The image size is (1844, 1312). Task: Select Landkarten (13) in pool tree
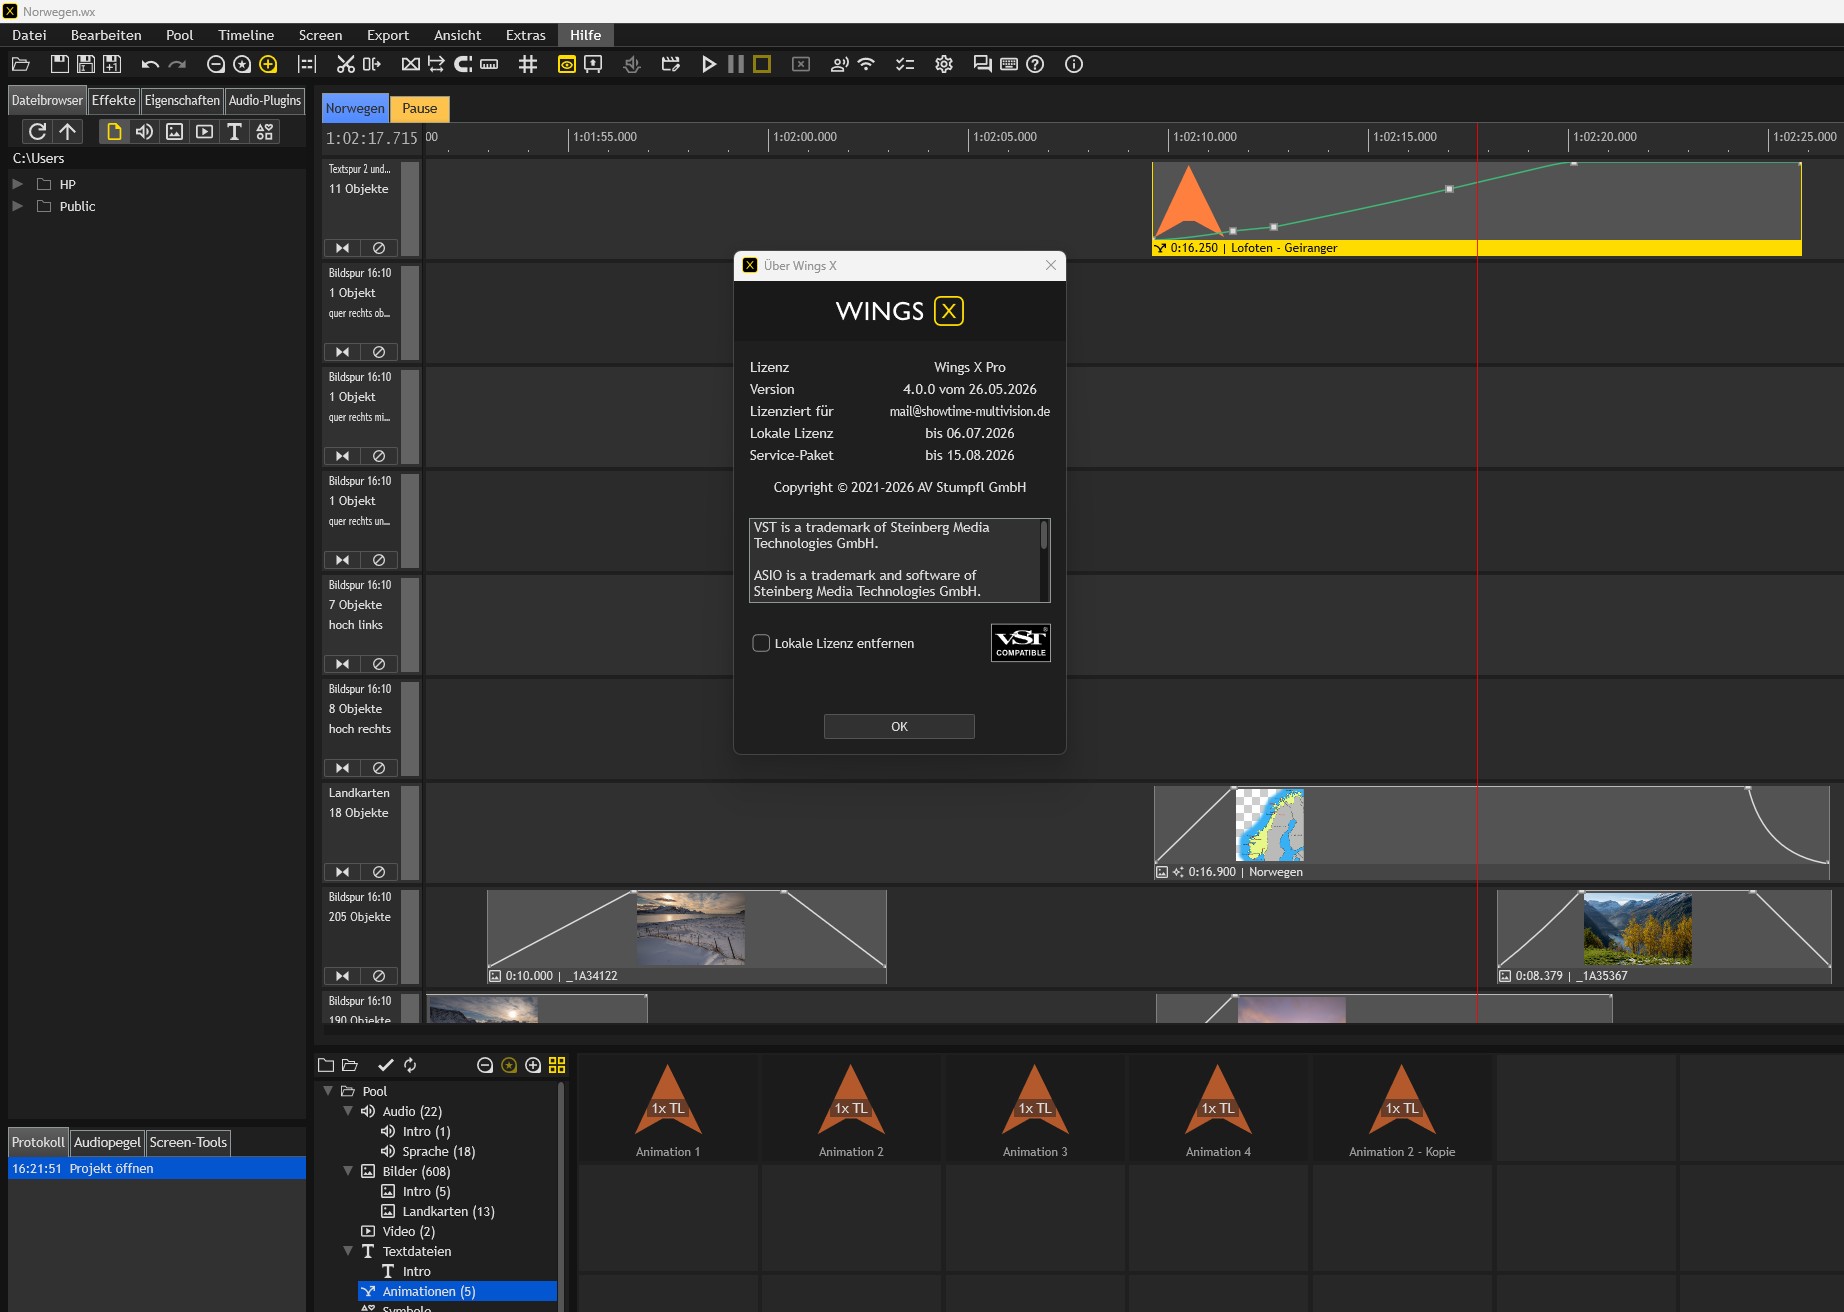click(x=448, y=1211)
